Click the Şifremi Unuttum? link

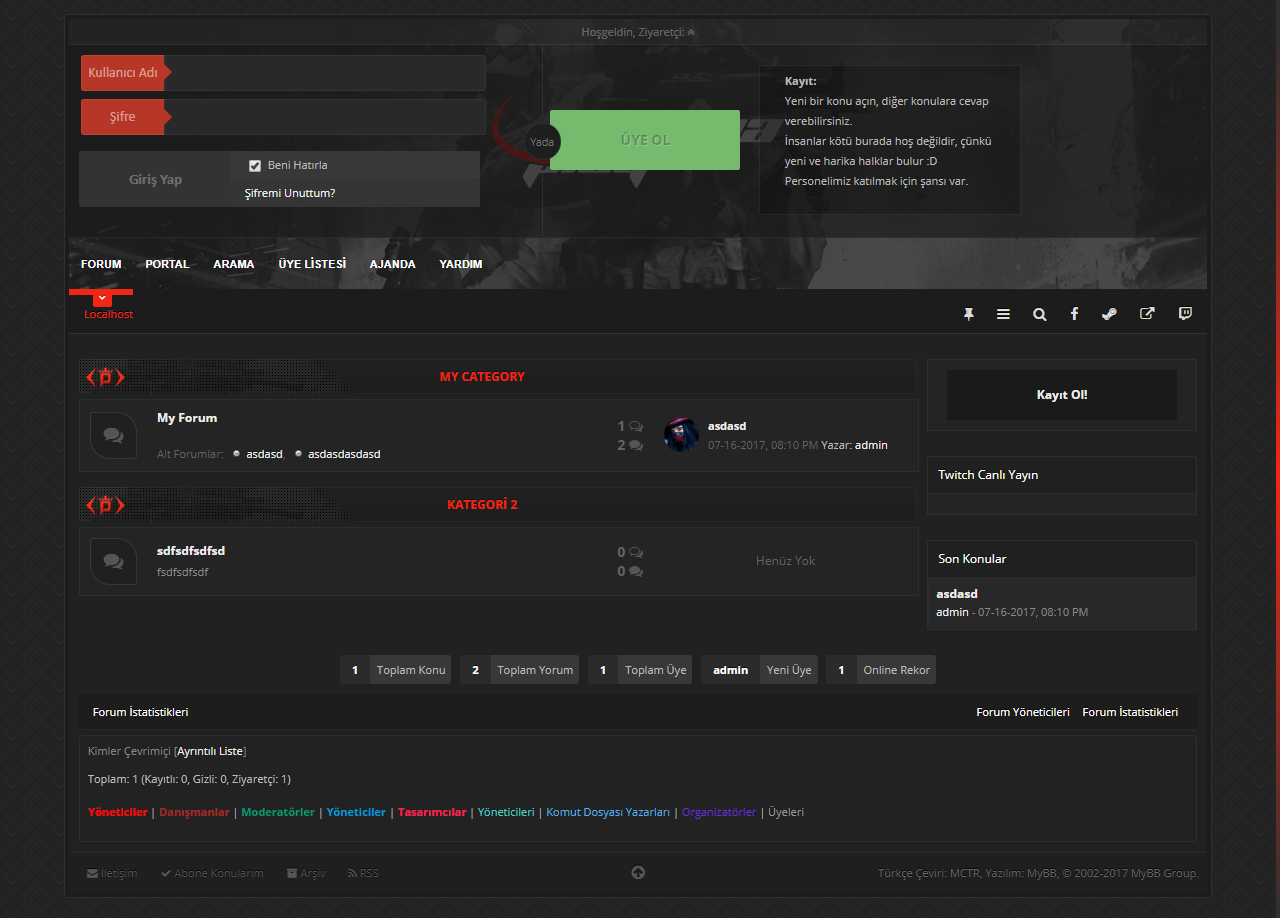[290, 193]
